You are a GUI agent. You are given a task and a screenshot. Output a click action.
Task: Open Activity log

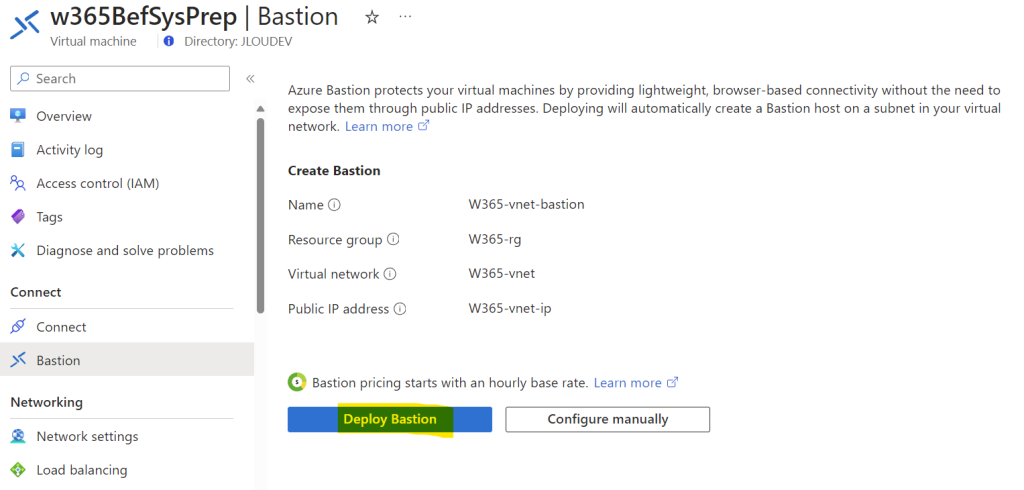69,150
